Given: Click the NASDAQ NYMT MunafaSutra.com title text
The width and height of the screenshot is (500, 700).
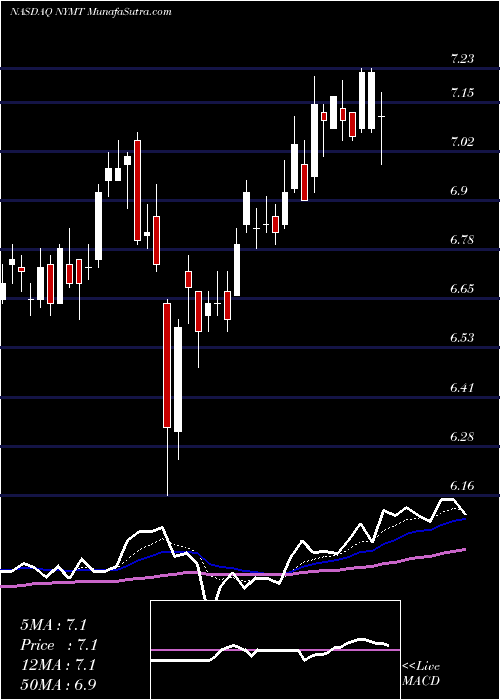Looking at the screenshot, I should pyautogui.click(x=91, y=11).
